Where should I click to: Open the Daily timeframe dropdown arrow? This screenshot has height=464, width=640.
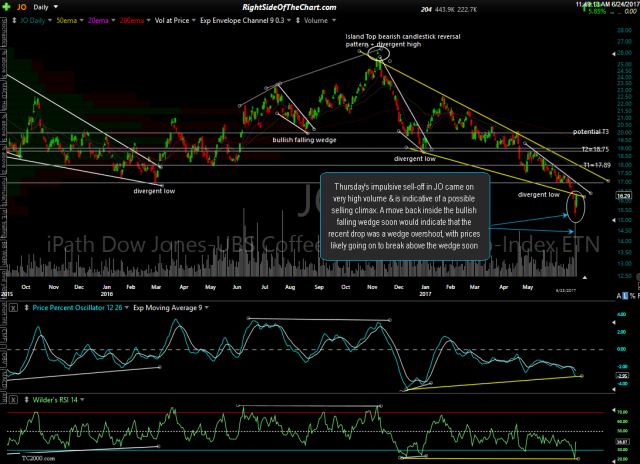click(56, 7)
